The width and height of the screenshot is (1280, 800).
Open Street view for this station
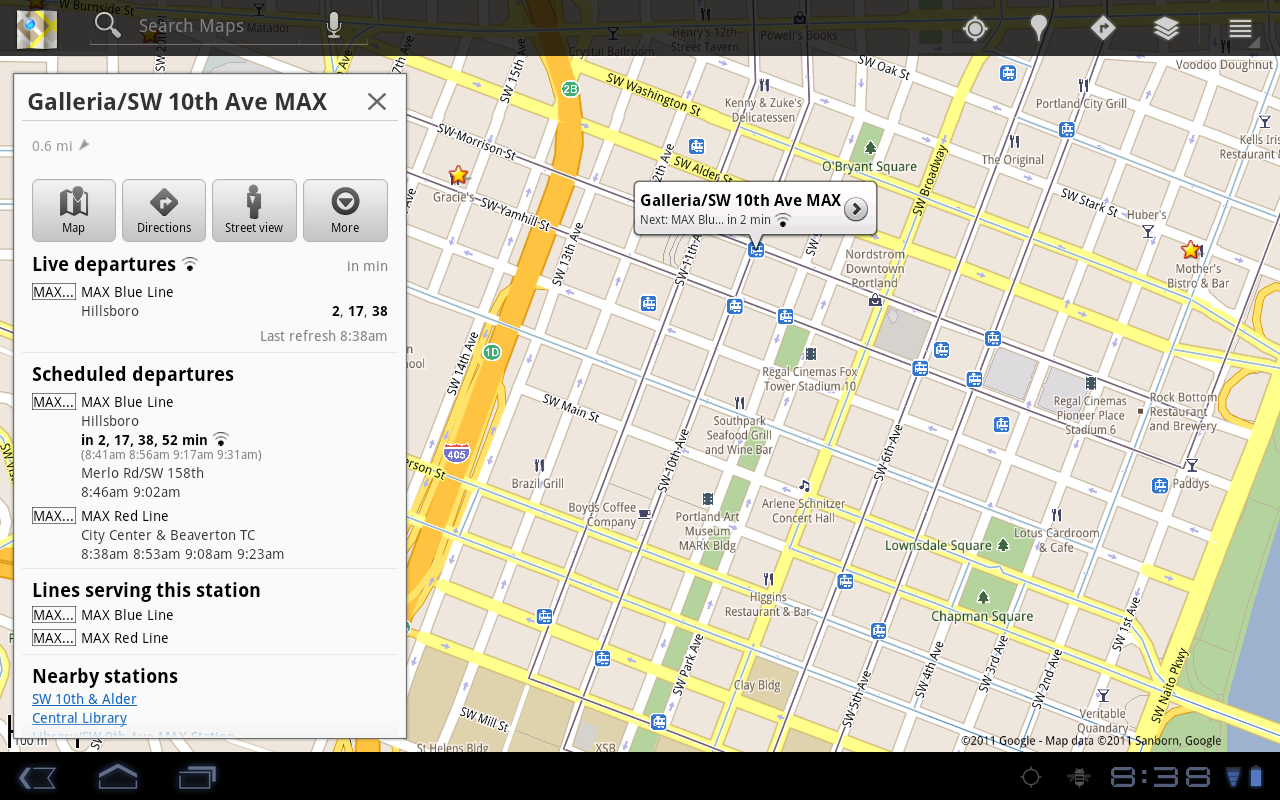point(254,210)
